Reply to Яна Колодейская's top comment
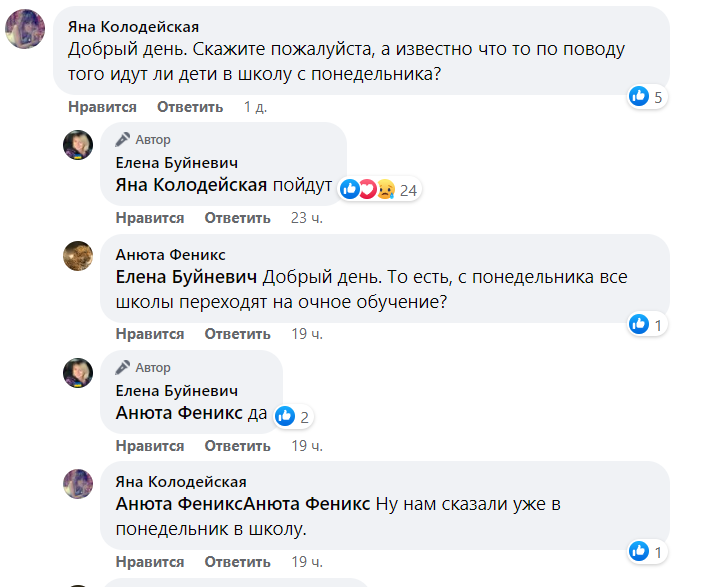The height and width of the screenshot is (587, 722). point(190,107)
